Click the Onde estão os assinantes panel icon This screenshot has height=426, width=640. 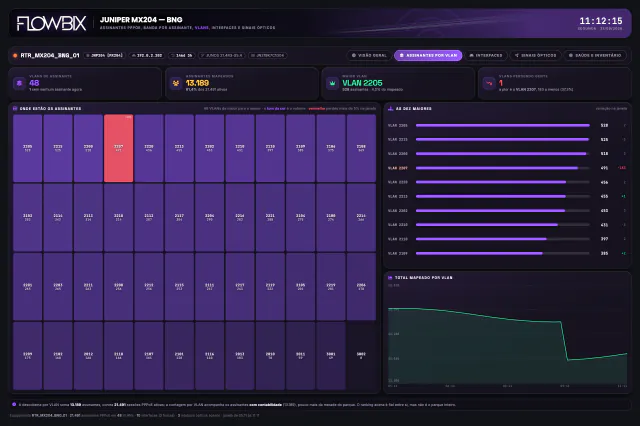point(15,109)
